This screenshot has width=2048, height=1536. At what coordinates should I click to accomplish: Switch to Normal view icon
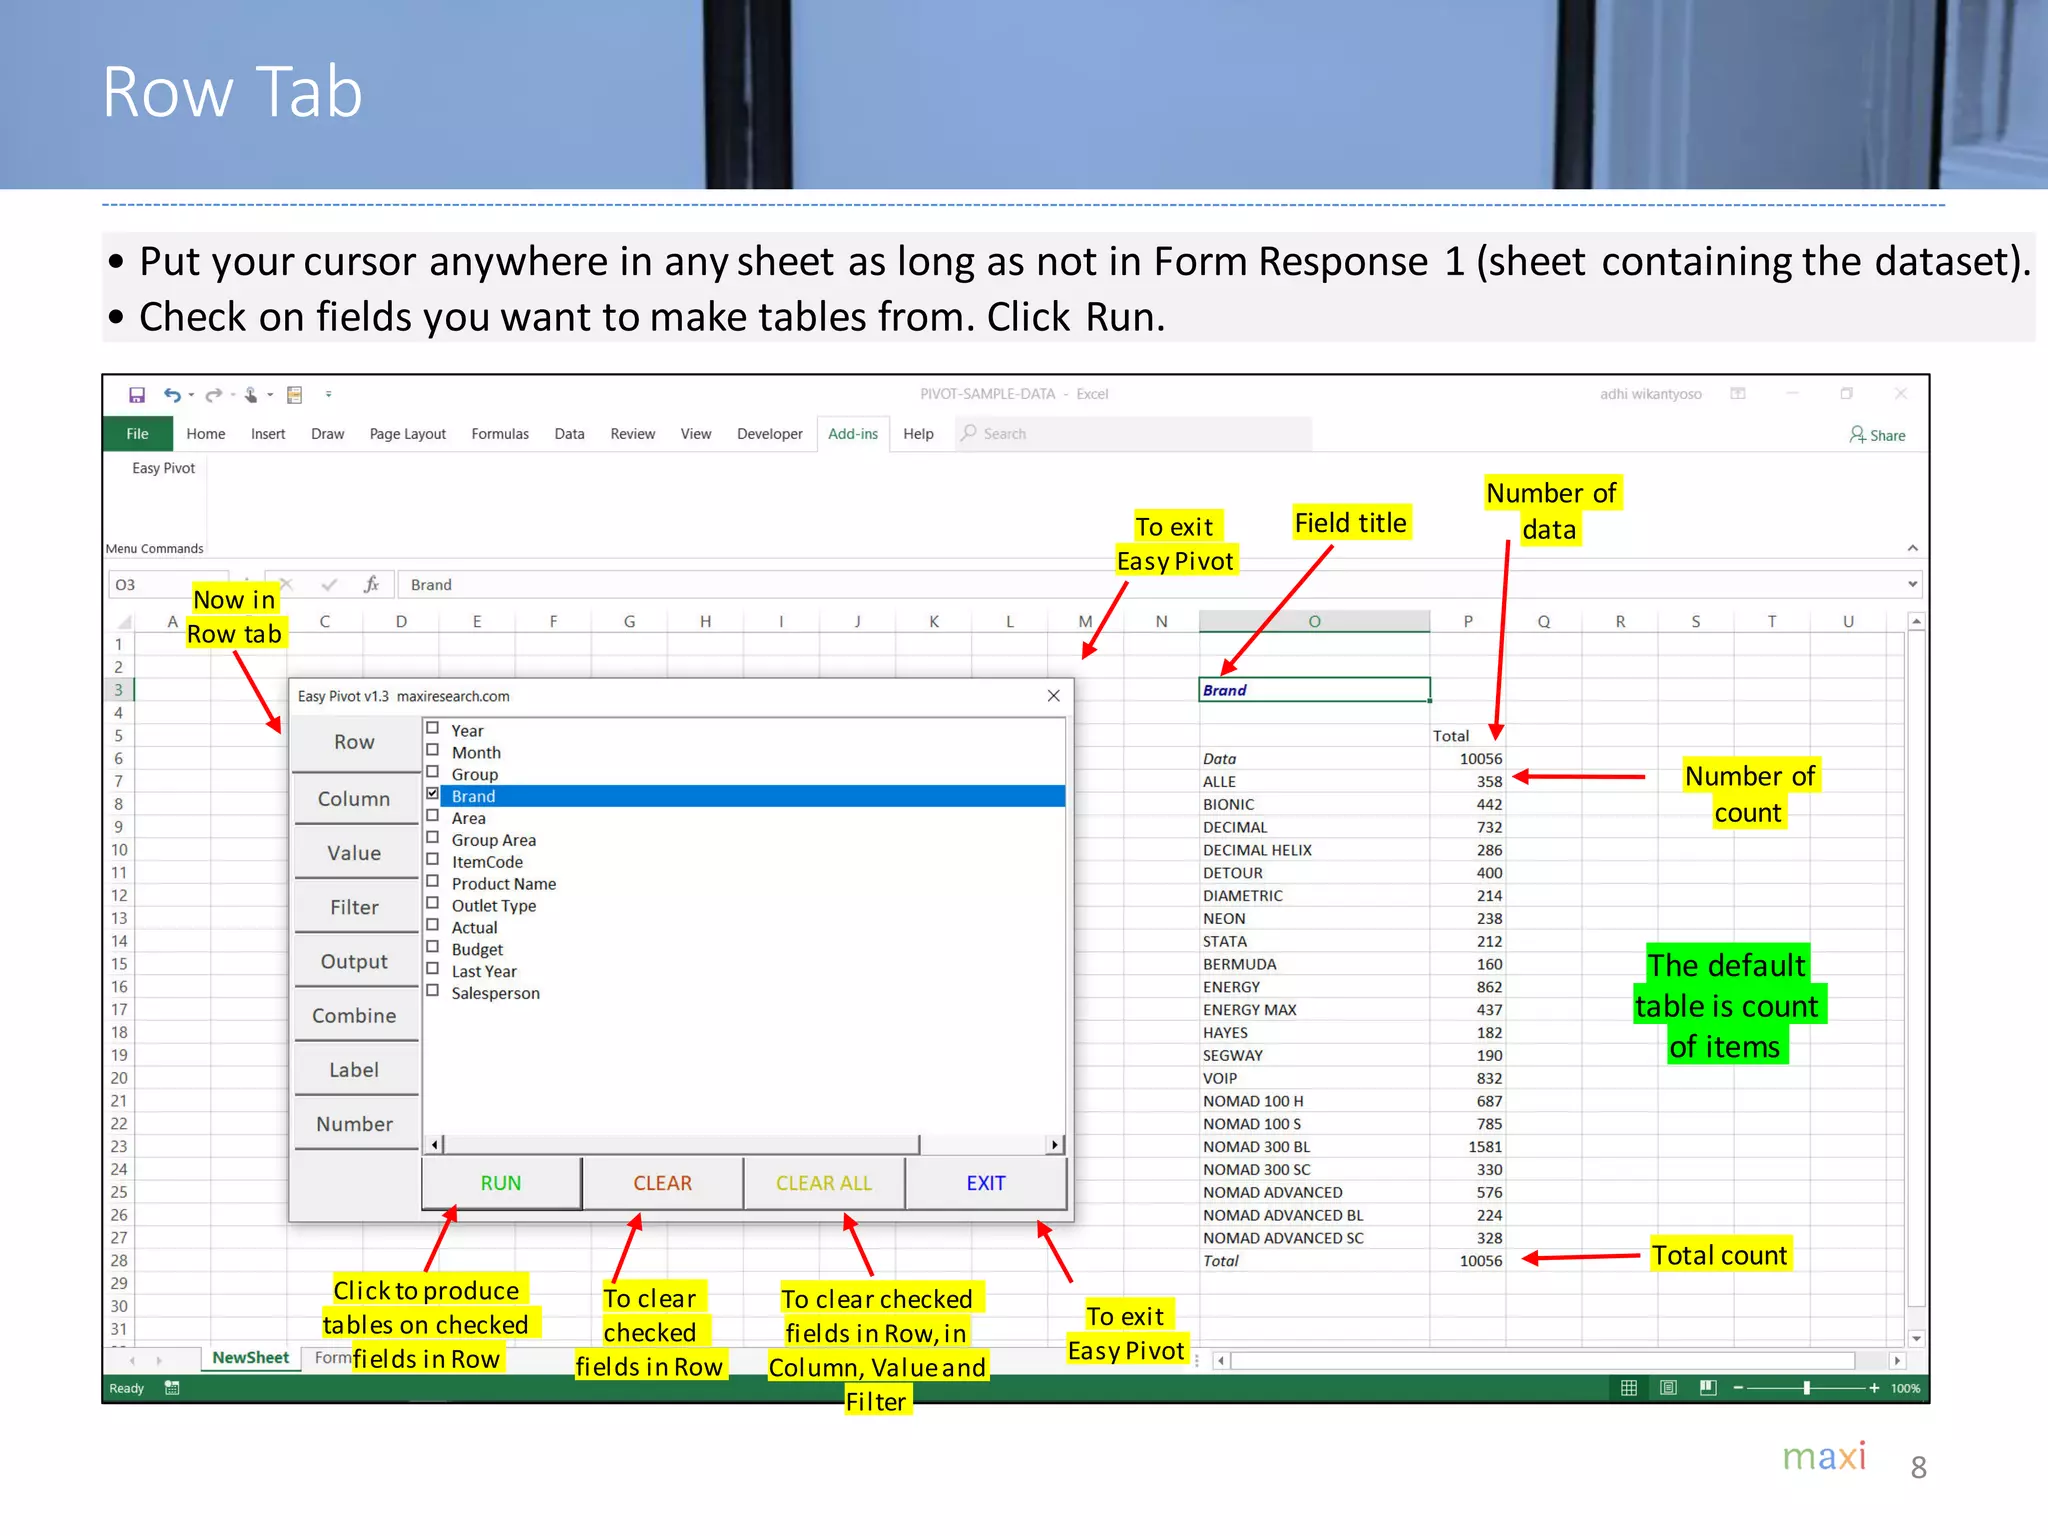point(1629,1388)
